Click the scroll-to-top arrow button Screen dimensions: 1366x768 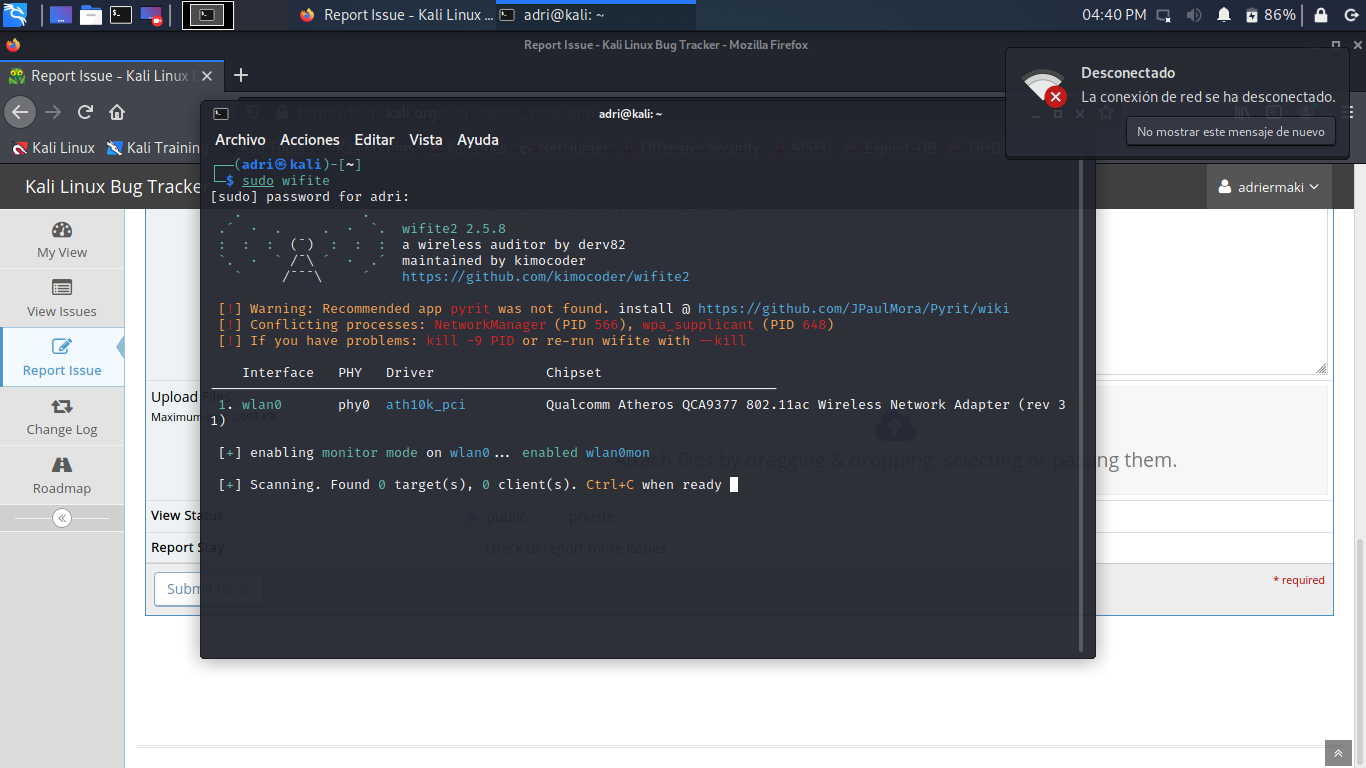pyautogui.click(x=1337, y=753)
